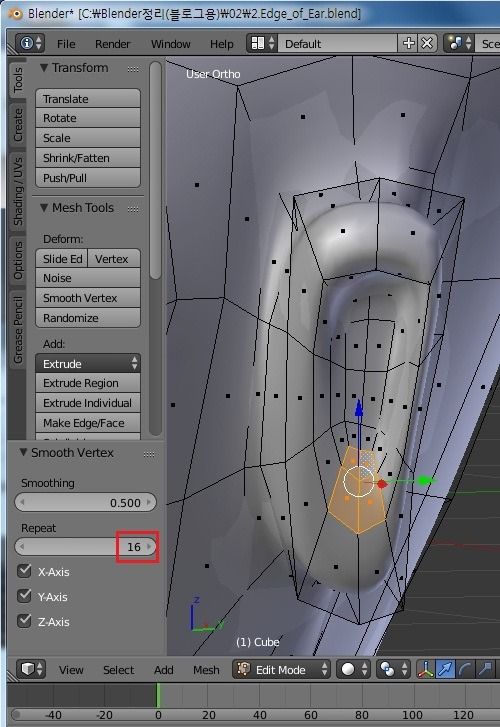Add a new screen layout with plus icon
500x727 pixels.
[409, 44]
